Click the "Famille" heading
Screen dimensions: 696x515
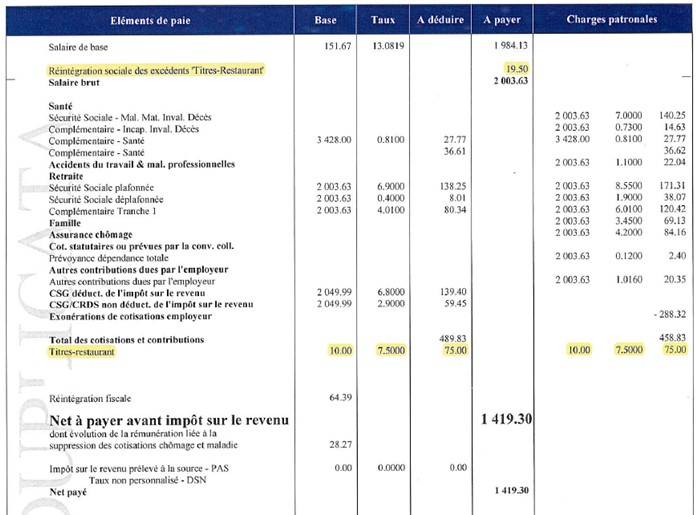[x=65, y=223]
